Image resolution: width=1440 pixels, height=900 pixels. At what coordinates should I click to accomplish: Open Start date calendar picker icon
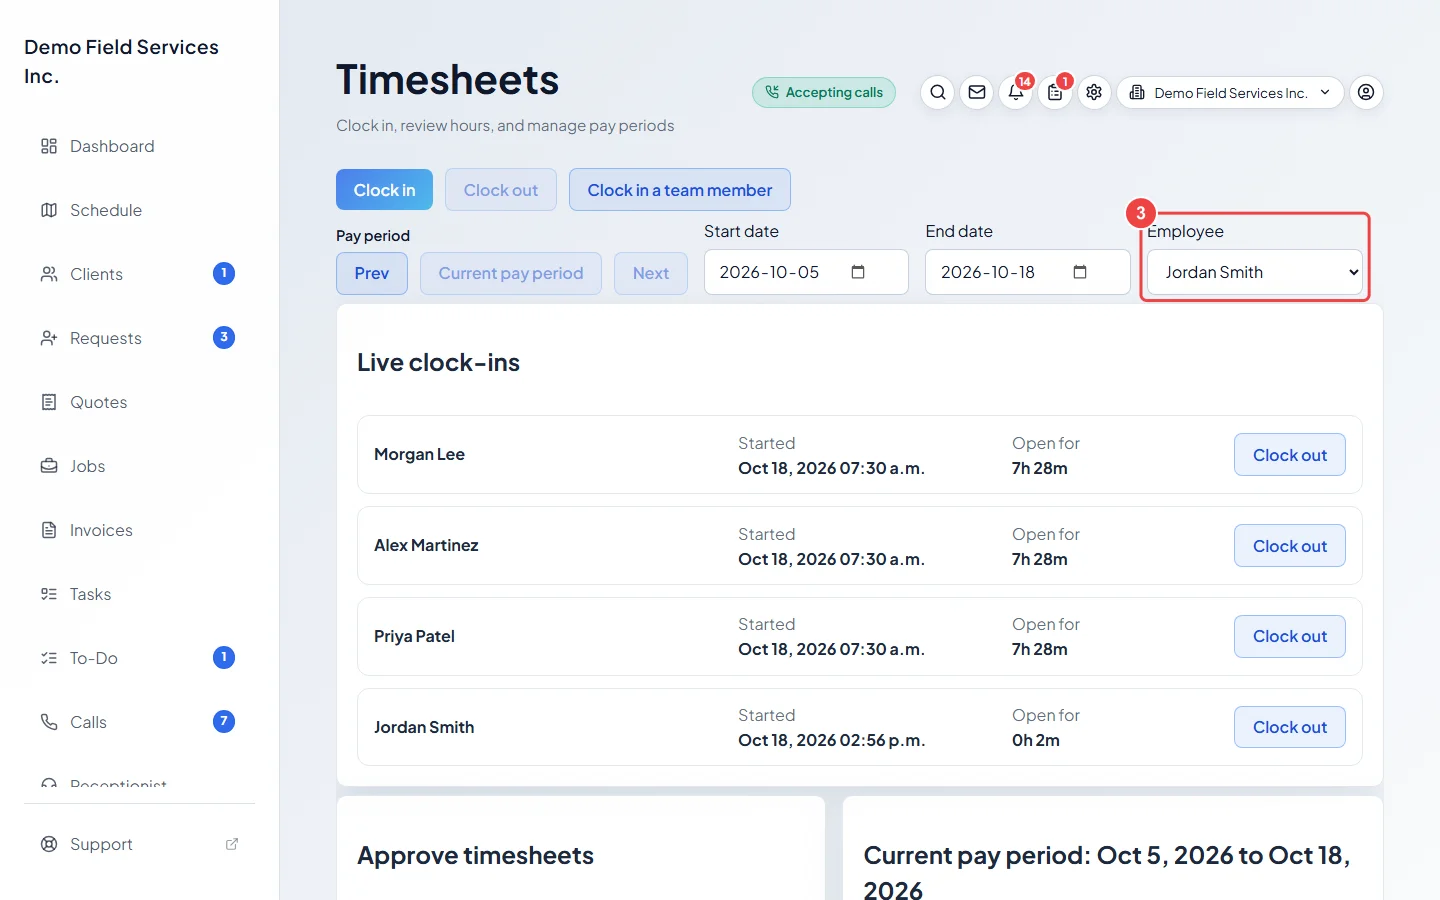[858, 272]
